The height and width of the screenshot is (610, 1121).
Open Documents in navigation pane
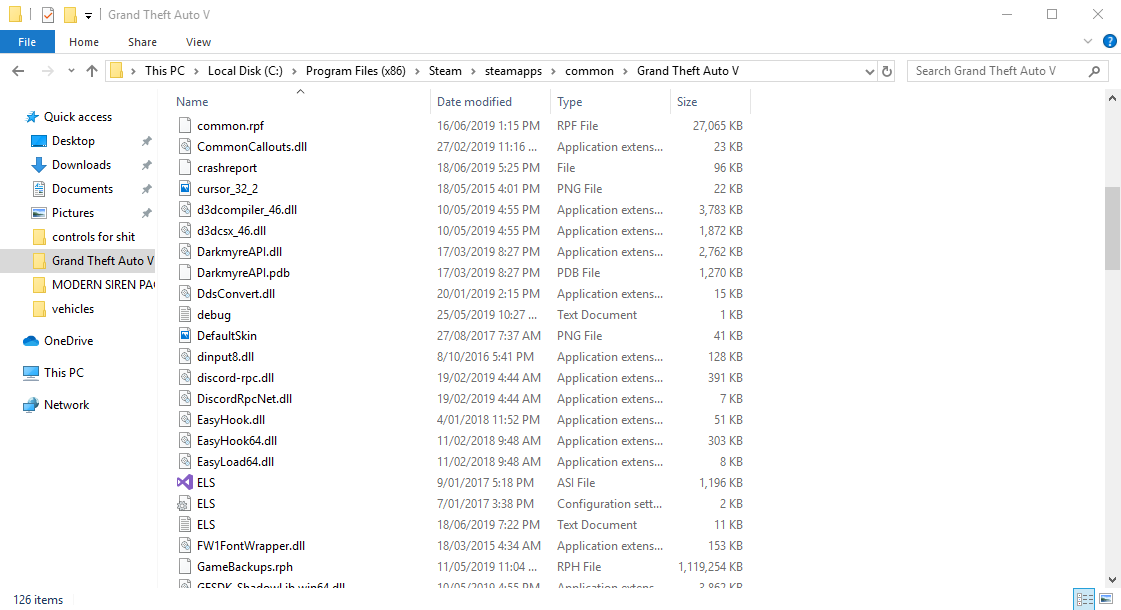[82, 189]
